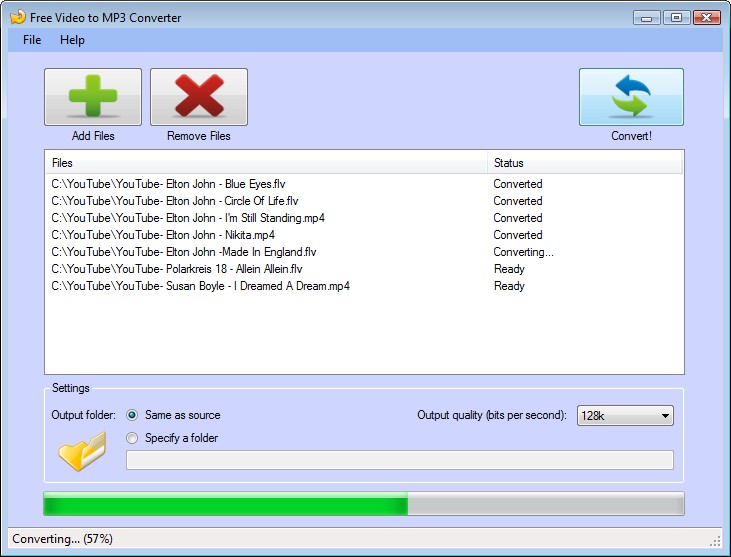Click the yellow output folder browse icon
This screenshot has height=557, width=731.
pyautogui.click(x=82, y=451)
